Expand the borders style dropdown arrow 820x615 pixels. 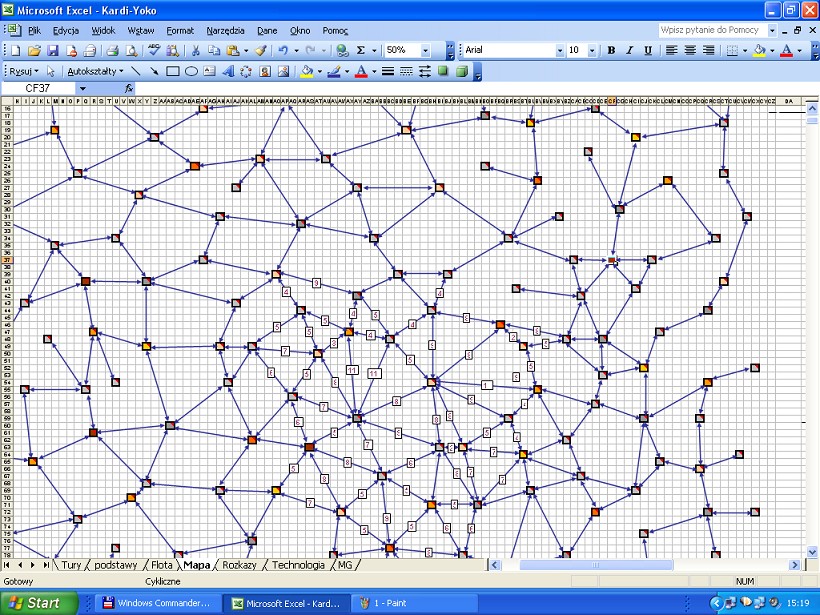click(x=745, y=51)
